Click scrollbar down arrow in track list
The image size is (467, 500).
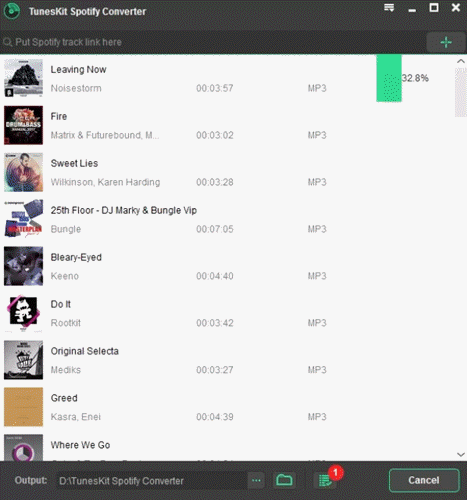461,455
